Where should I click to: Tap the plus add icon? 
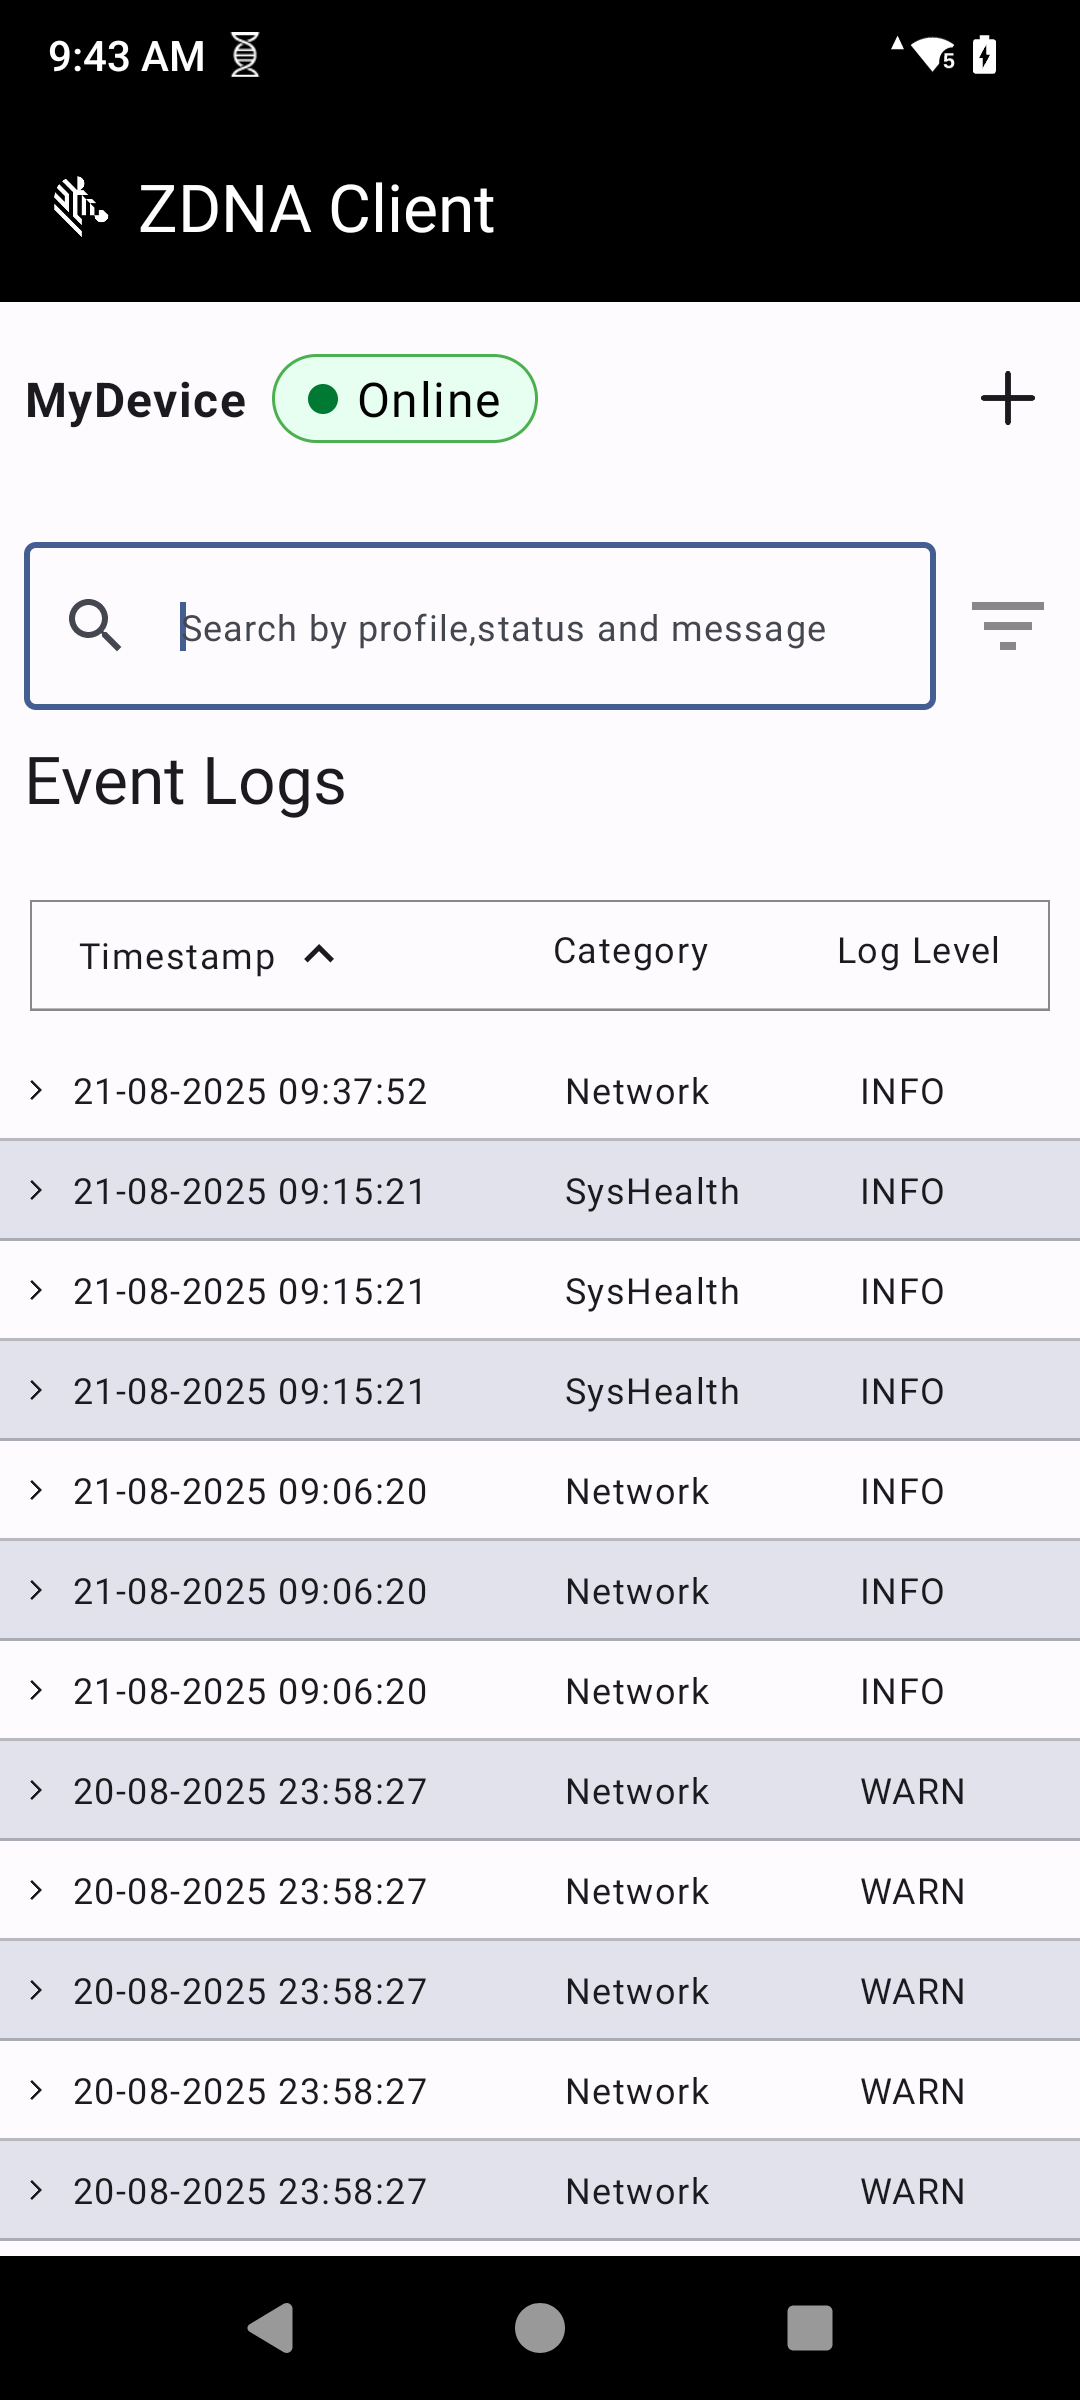click(1007, 399)
